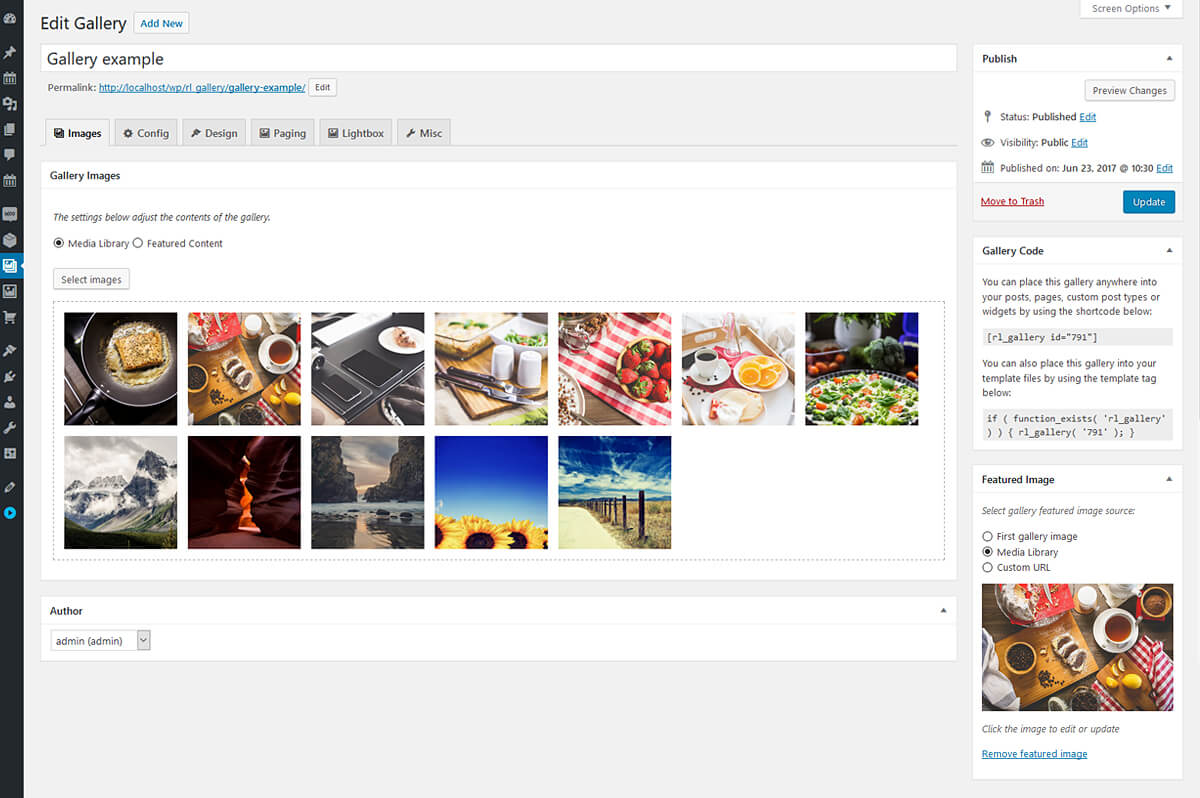The image size is (1200, 798).
Task: Click the Remove featured image link
Action: point(1034,753)
